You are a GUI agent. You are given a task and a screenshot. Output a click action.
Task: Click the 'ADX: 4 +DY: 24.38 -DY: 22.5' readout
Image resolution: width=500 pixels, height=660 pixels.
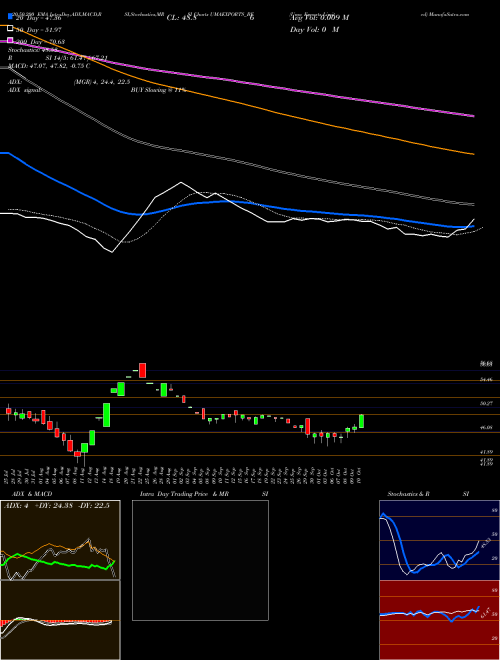click(x=56, y=506)
